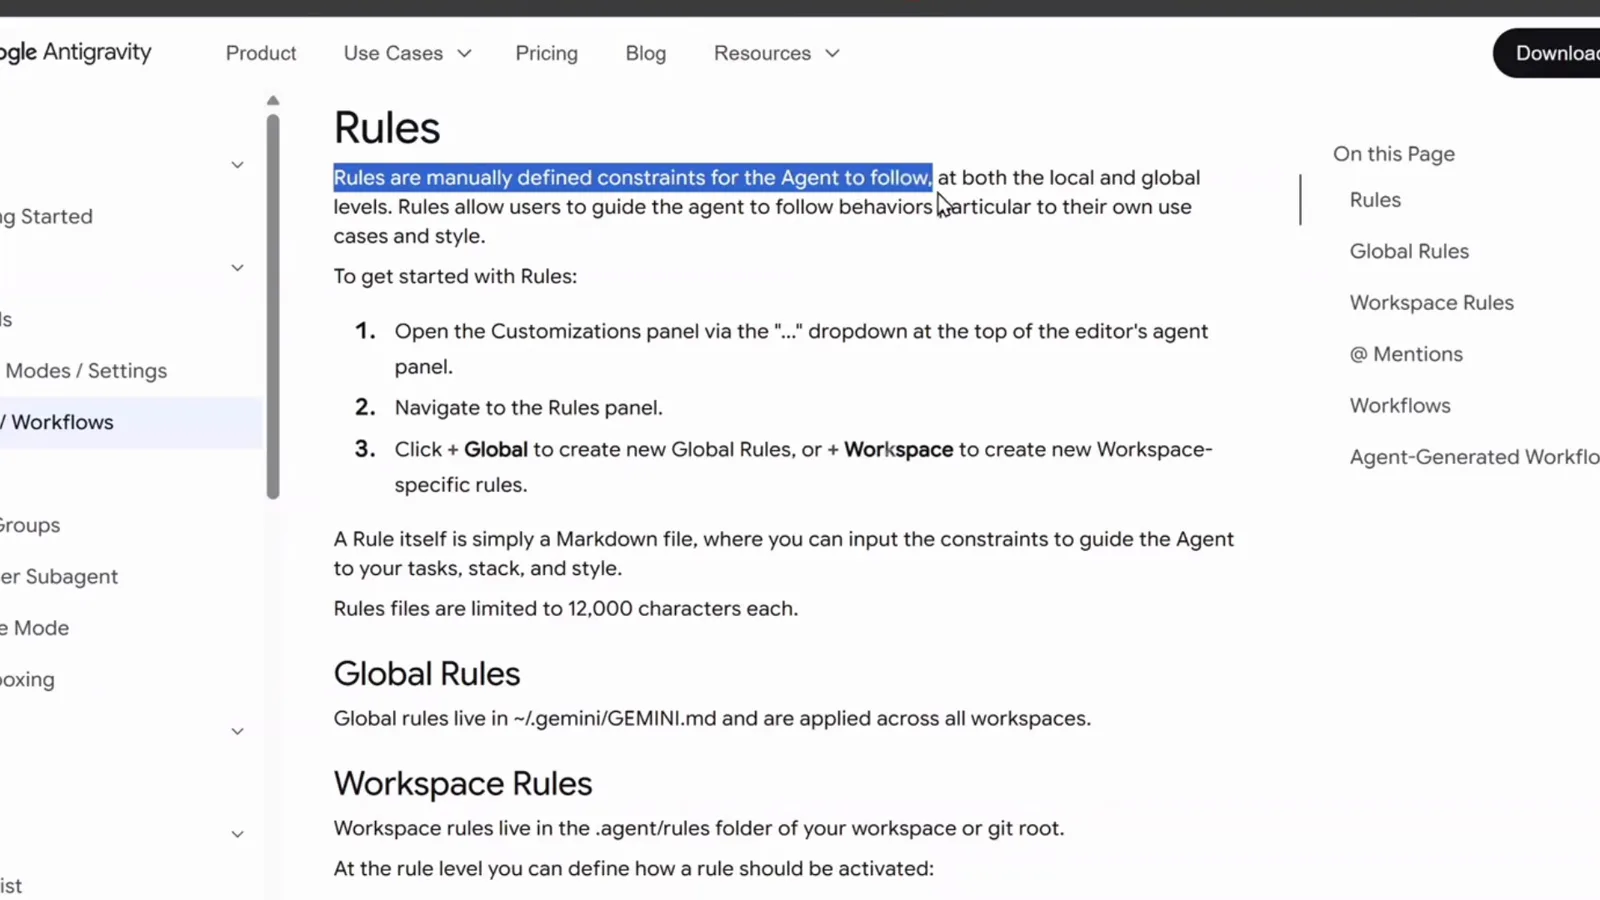Click the '12,000 characters' limit sentence
1600x900 pixels.
click(x=566, y=609)
